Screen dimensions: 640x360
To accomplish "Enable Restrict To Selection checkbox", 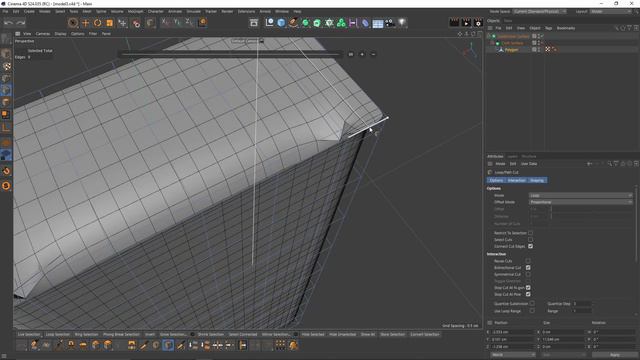I will pos(530,233).
